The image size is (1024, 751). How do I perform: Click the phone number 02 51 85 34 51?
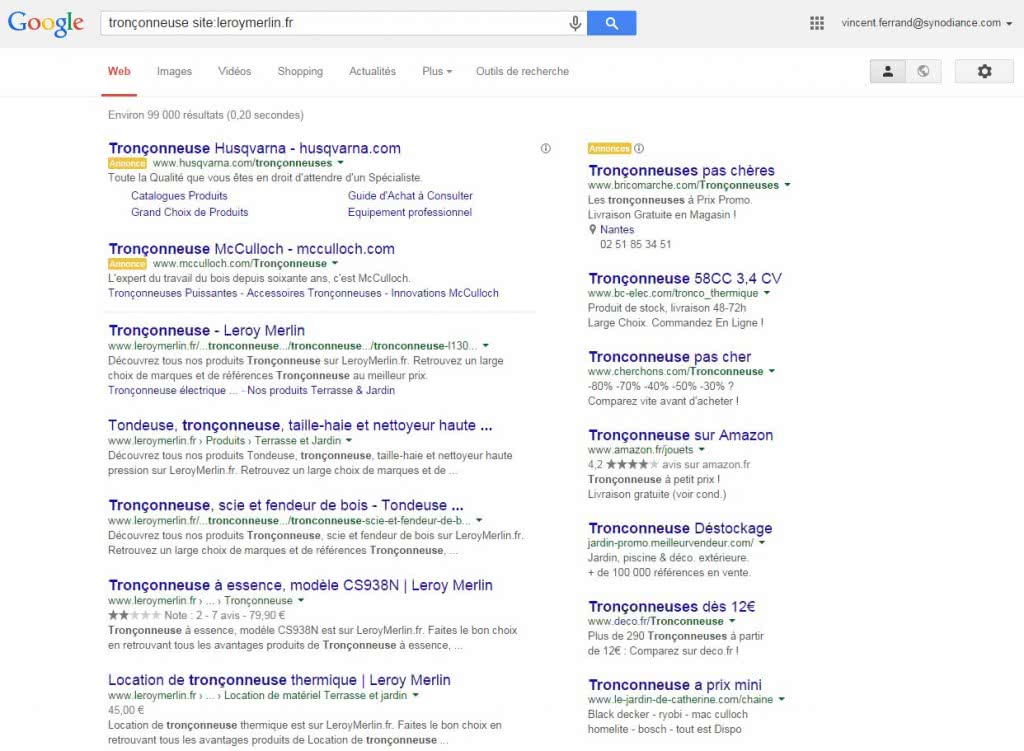pyautogui.click(x=635, y=244)
